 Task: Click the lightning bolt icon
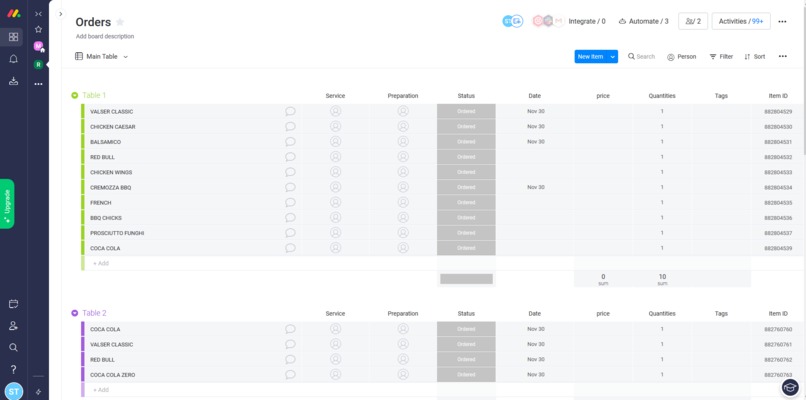tap(39, 392)
